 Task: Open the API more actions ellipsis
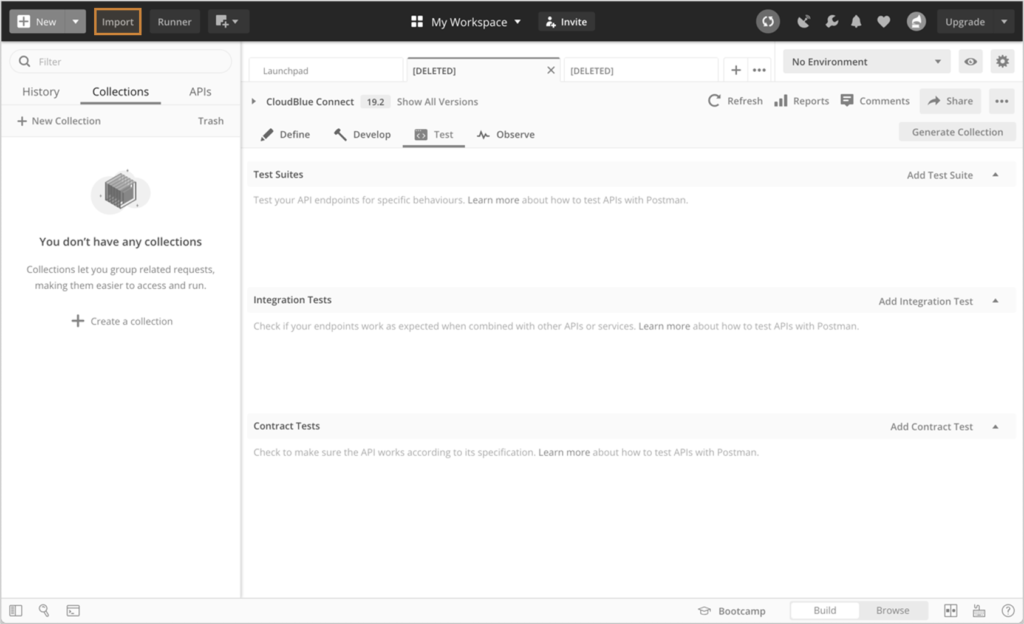pyautogui.click(x=1002, y=101)
